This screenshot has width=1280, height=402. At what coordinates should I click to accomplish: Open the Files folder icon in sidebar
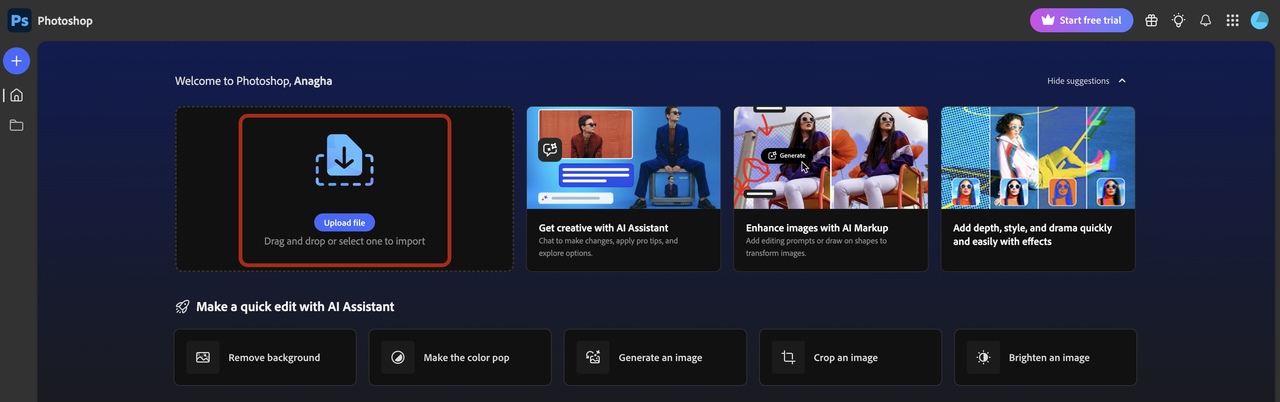click(x=16, y=125)
